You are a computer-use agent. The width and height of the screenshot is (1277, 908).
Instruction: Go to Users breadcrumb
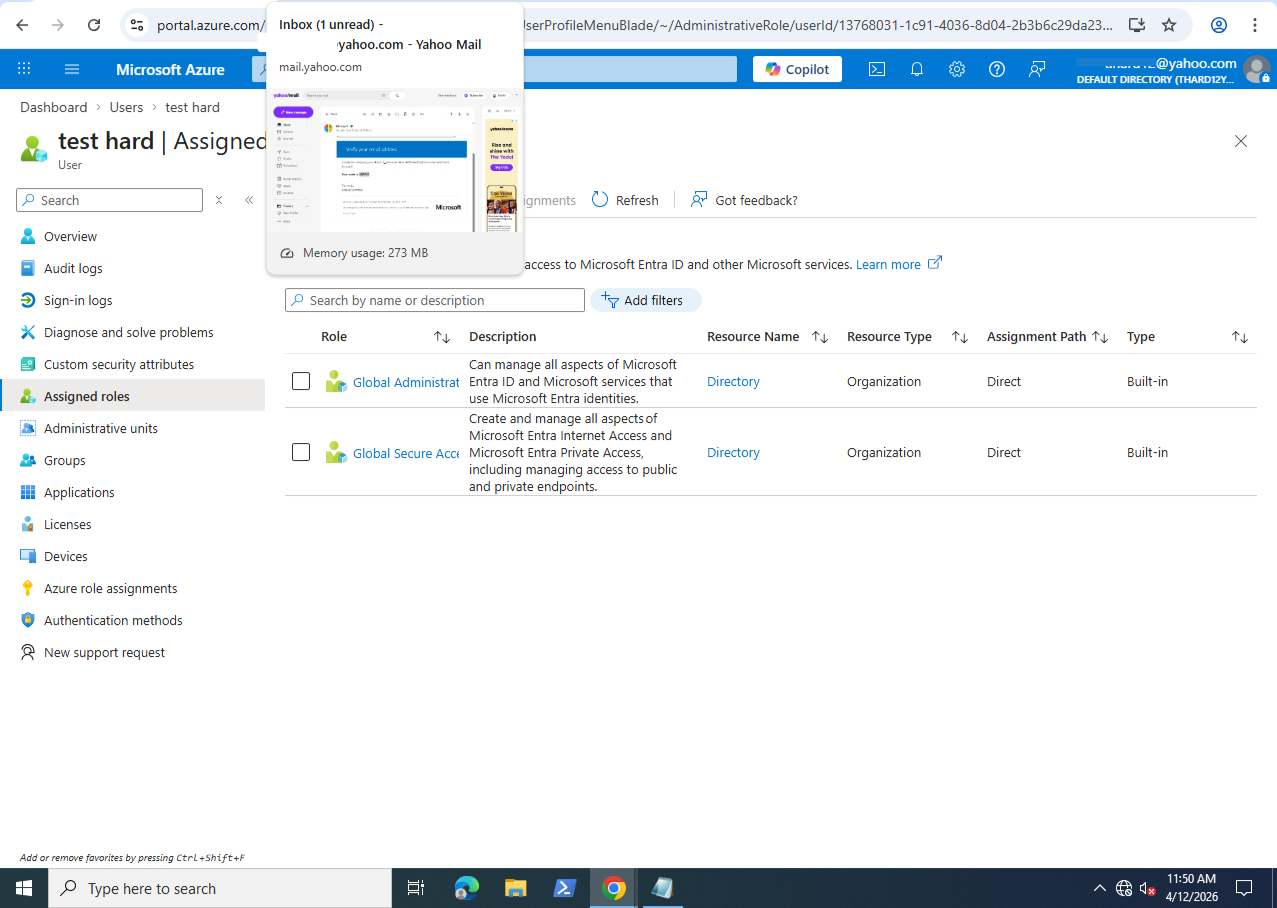click(126, 107)
